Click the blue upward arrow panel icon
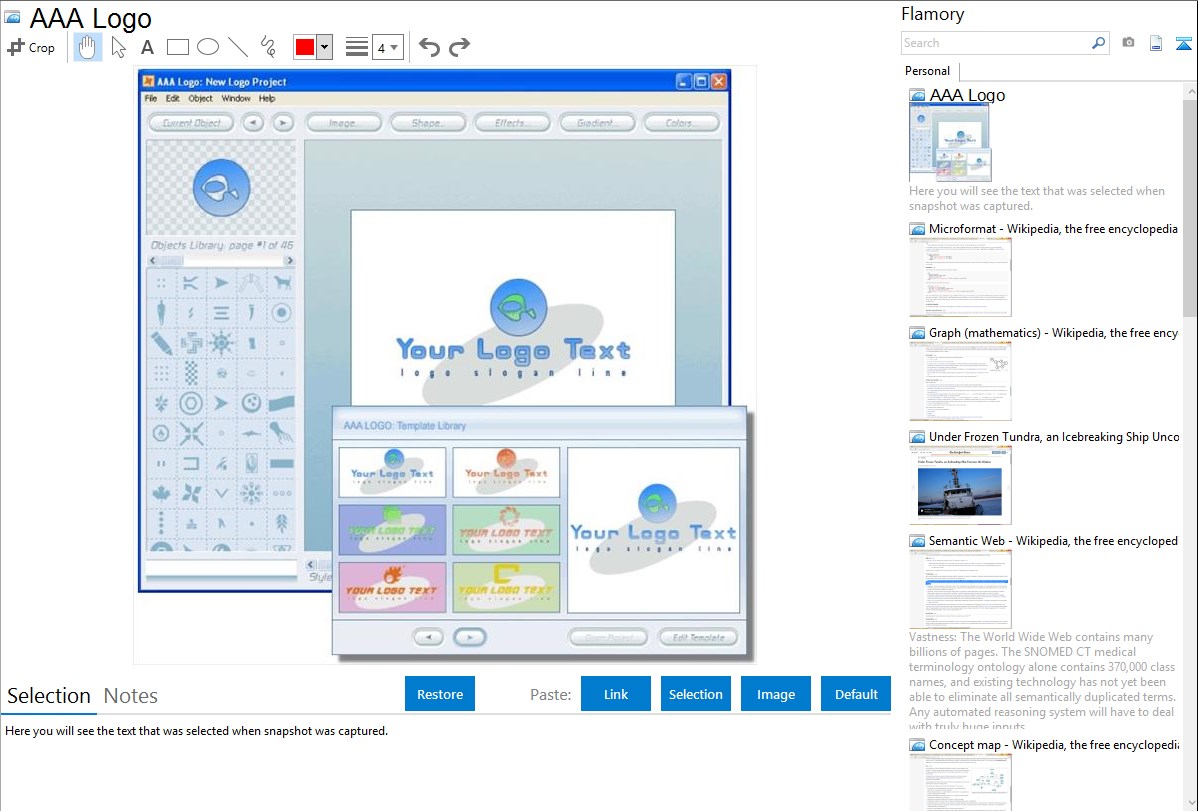The height and width of the screenshot is (811, 1198). point(1183,43)
